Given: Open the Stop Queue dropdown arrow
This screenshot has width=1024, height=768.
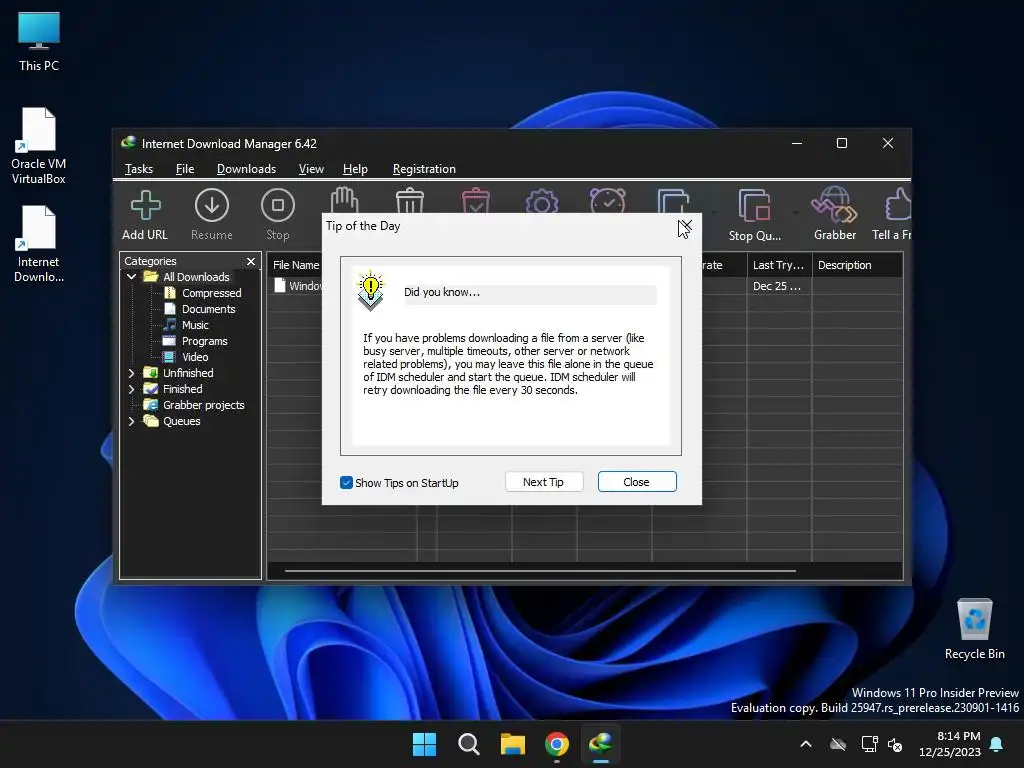Looking at the screenshot, I should 795,213.
